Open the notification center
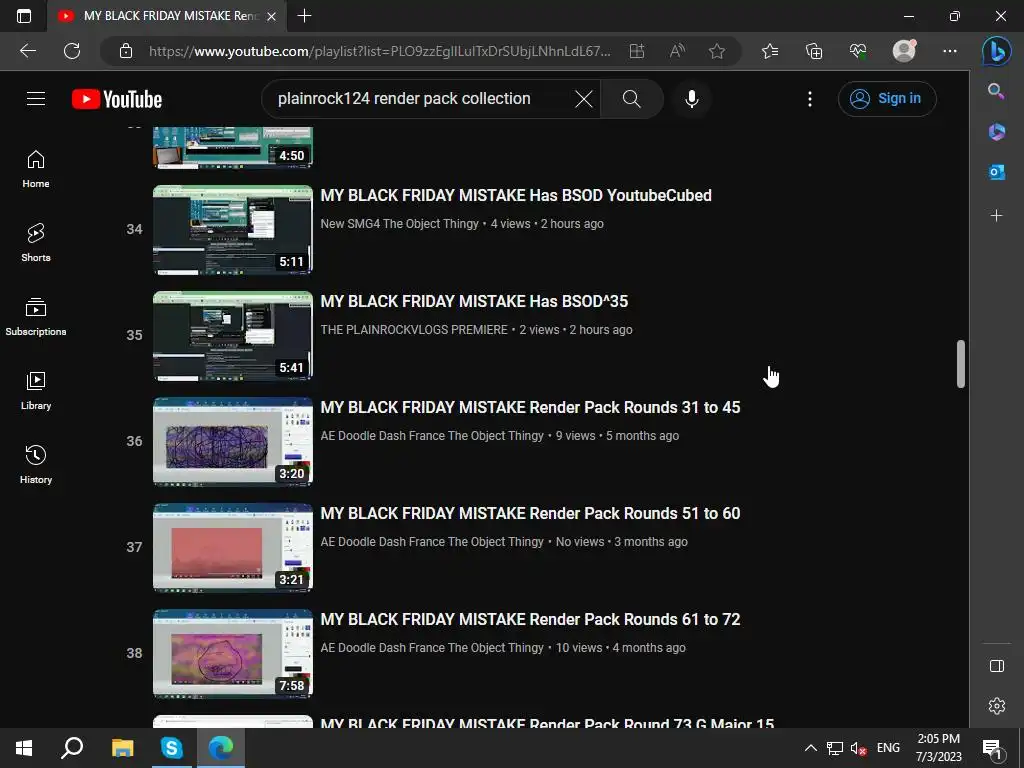 (x=992, y=748)
